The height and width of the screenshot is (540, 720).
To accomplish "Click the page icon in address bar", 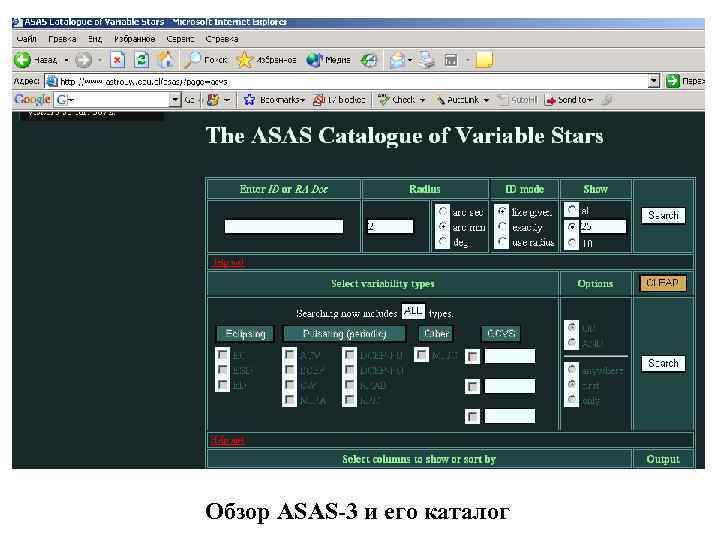I will click(x=52, y=81).
